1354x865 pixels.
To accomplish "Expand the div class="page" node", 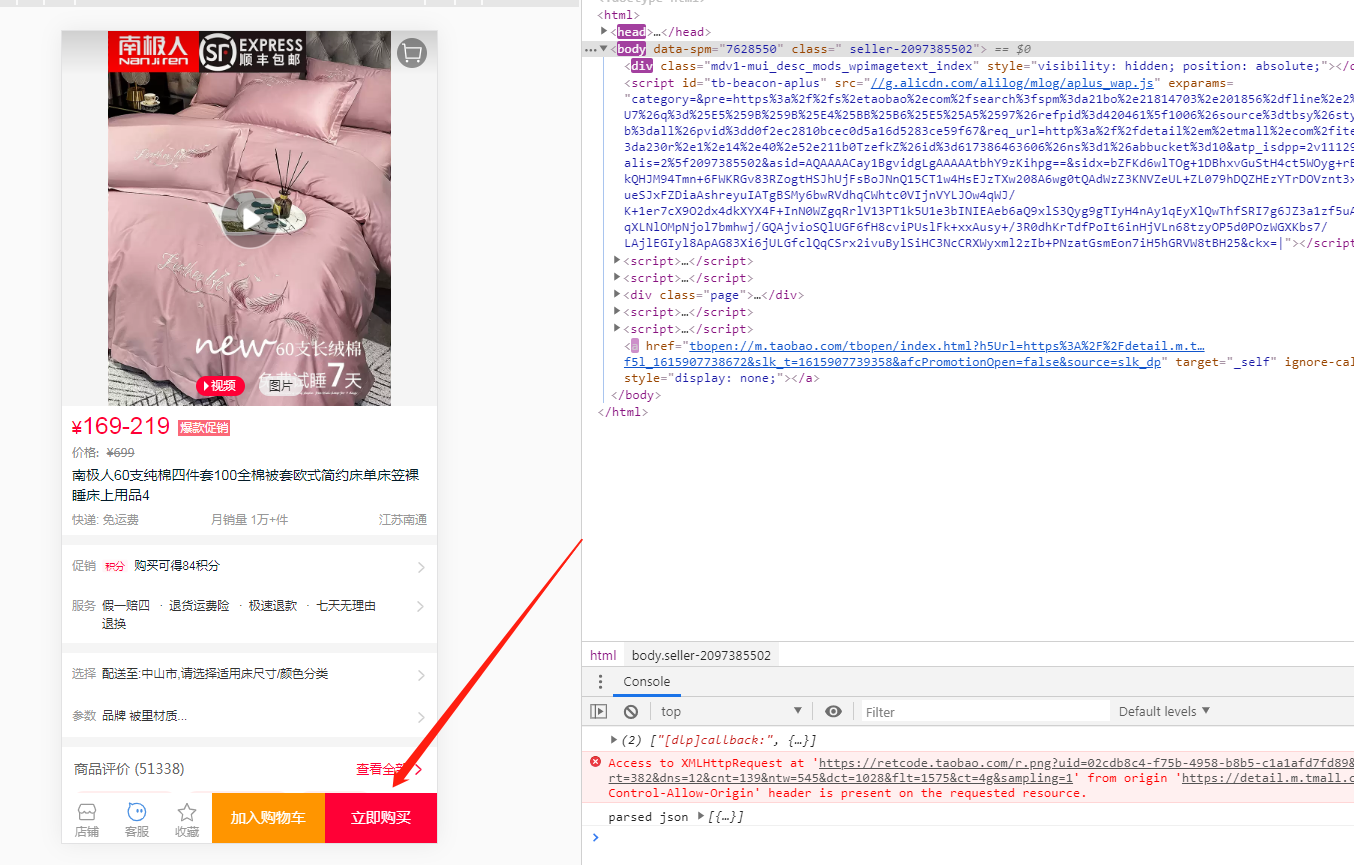I will click(x=618, y=295).
